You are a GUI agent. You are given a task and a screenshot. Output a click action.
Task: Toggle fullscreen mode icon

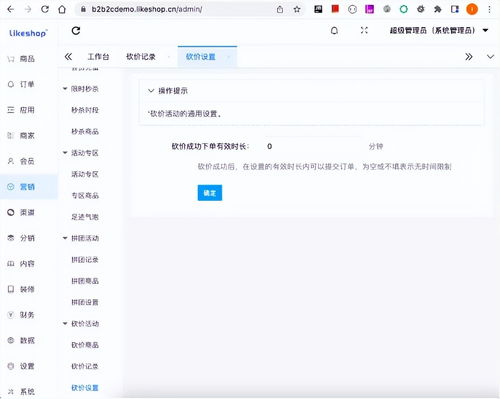(364, 30)
